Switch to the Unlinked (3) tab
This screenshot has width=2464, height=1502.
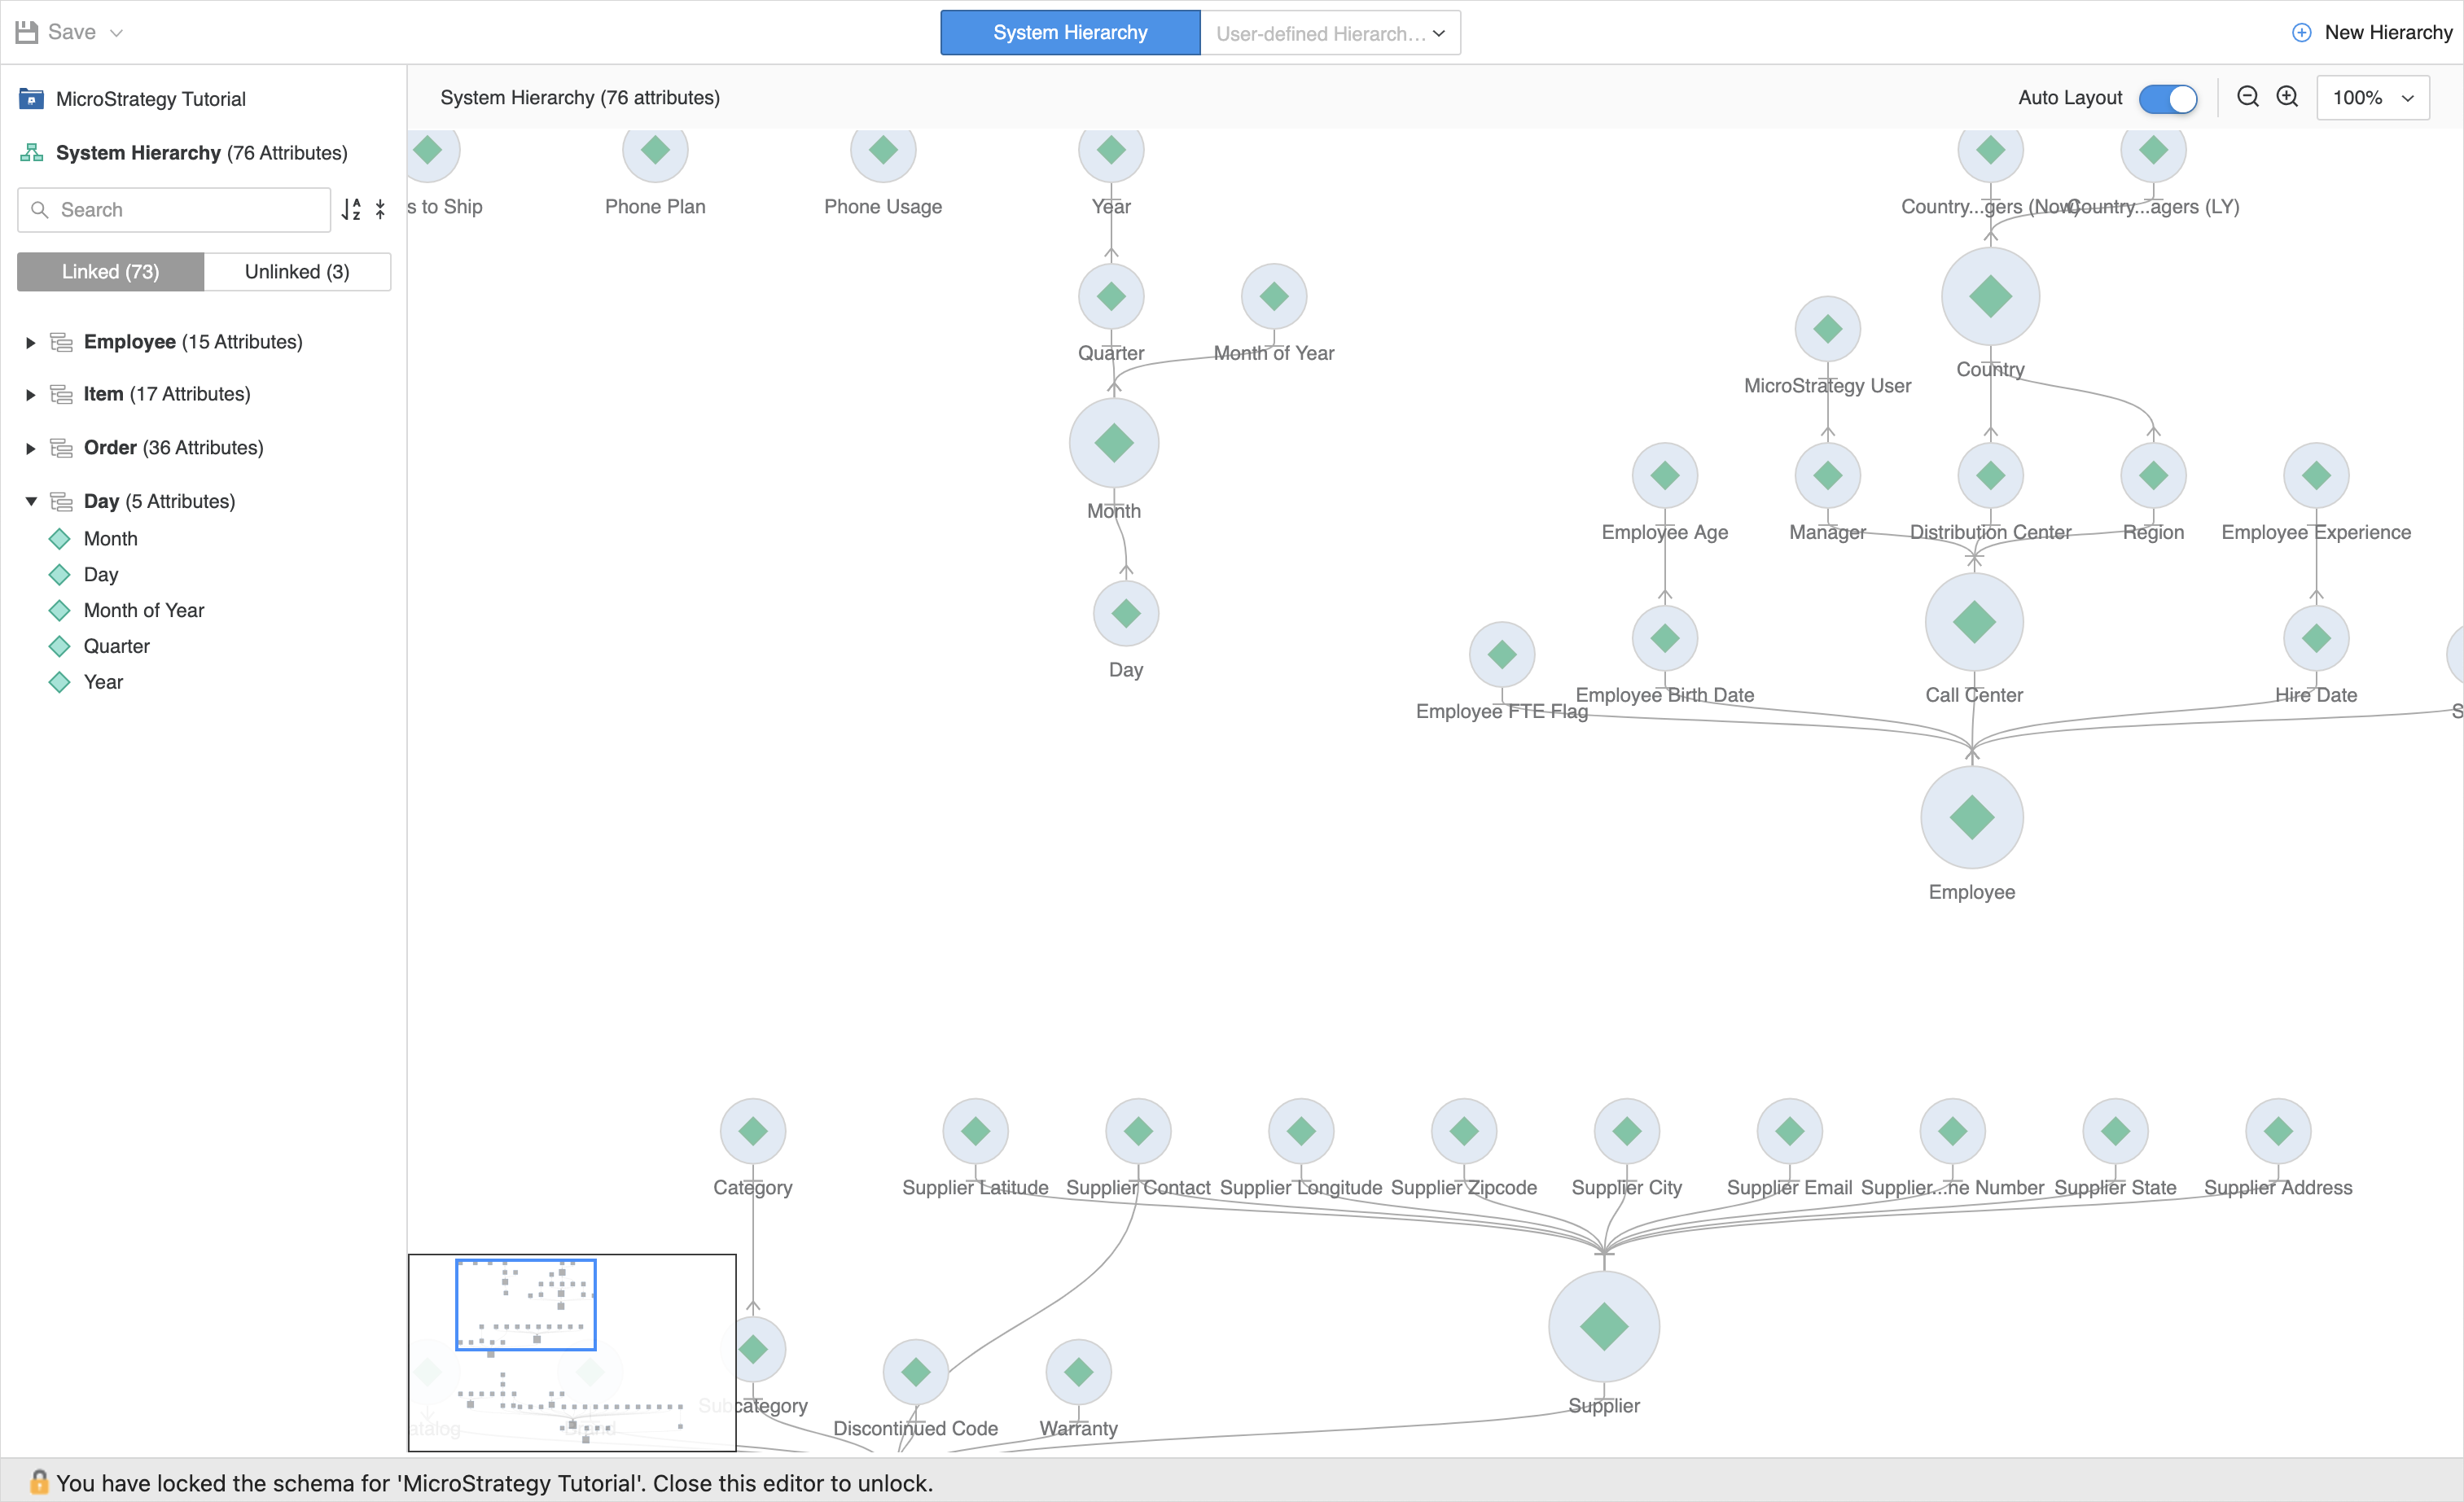pyautogui.click(x=297, y=272)
